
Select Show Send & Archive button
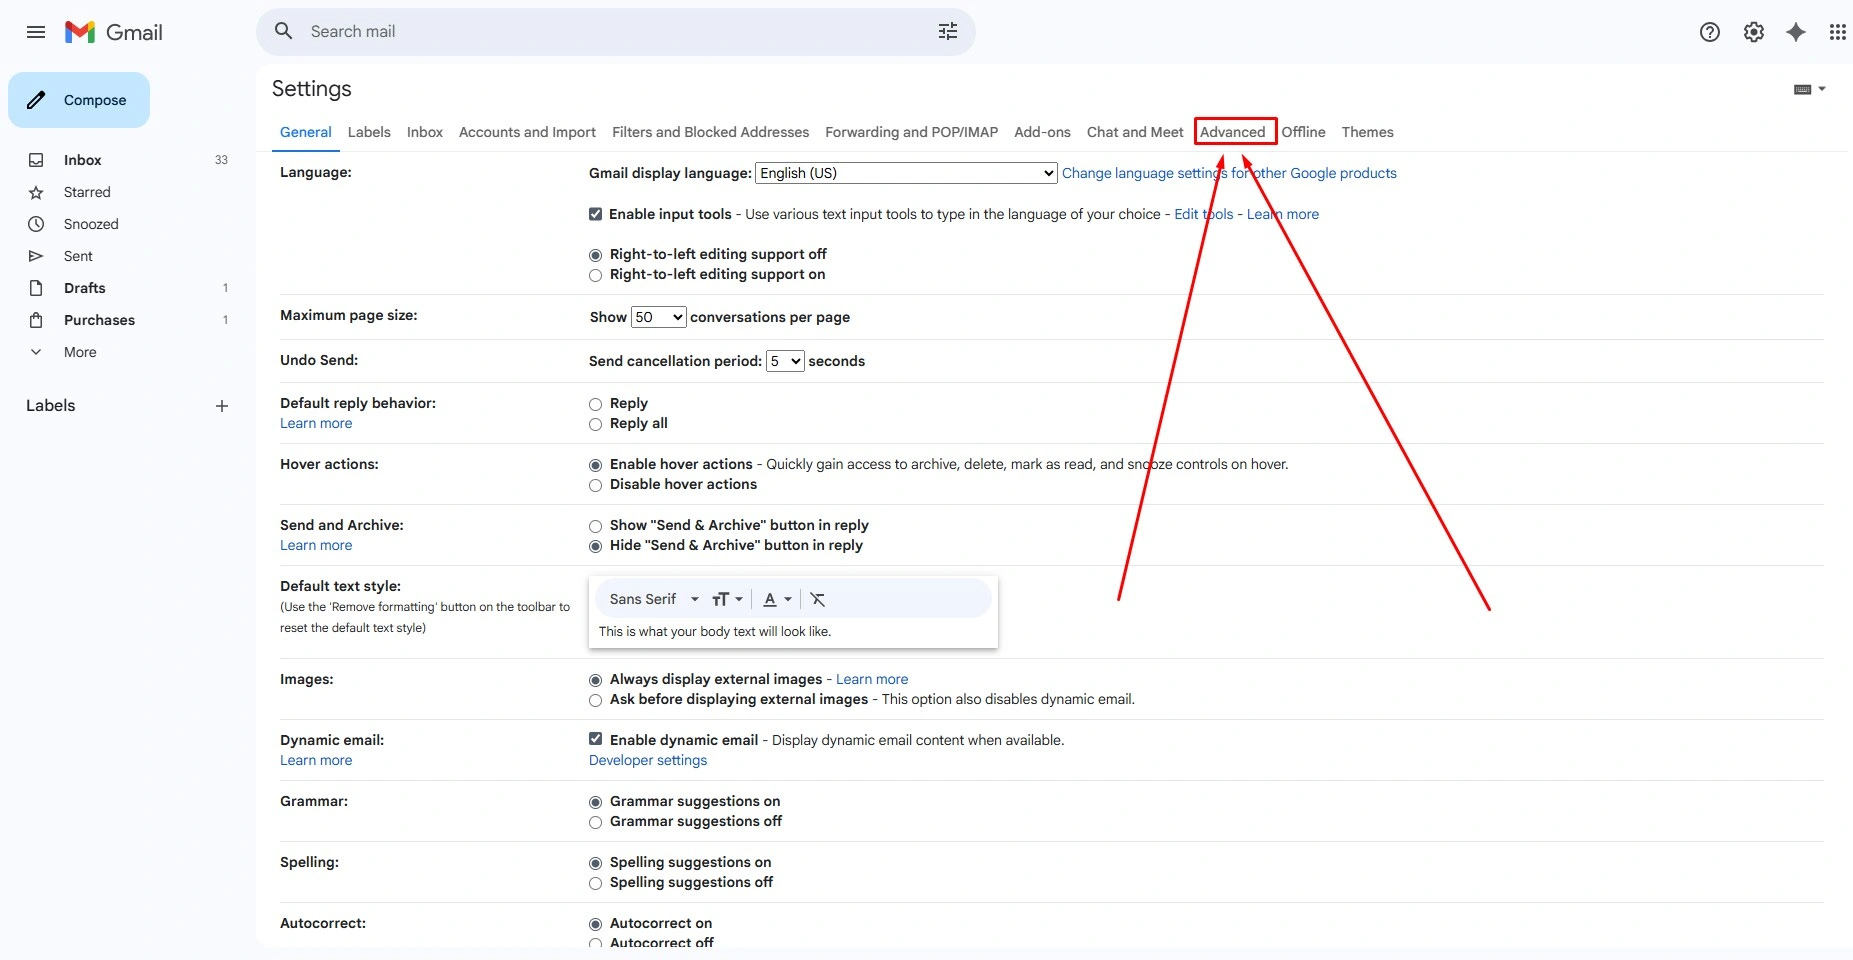[x=596, y=526]
